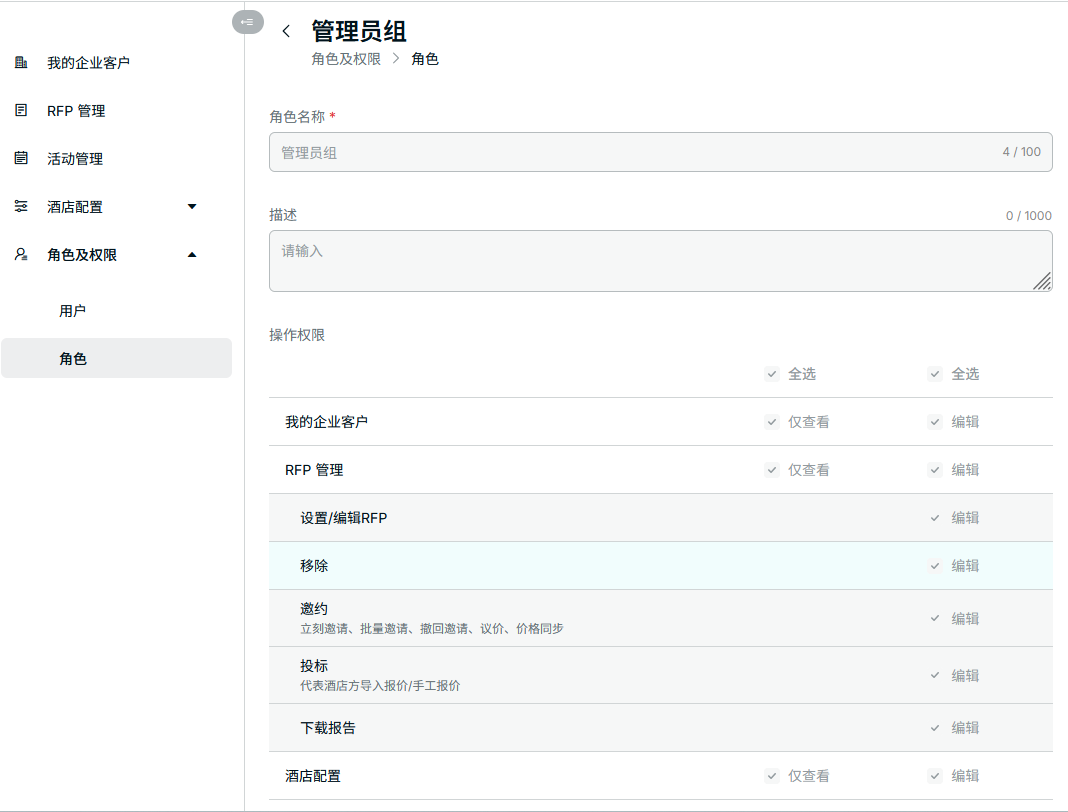Click the 邀约 row label
This screenshot has height=812, width=1068.
point(314,608)
